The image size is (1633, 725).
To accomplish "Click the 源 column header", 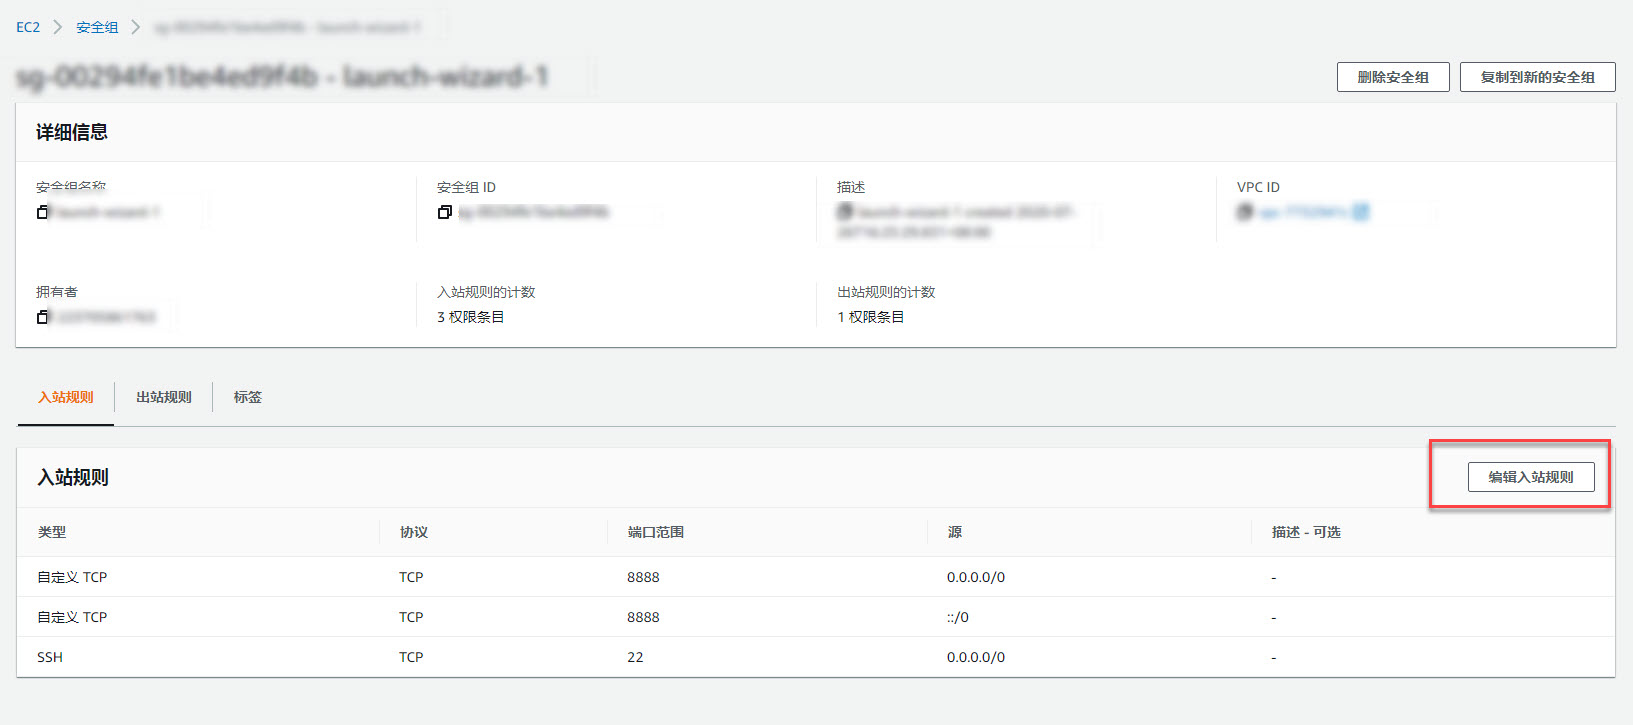I will tap(955, 532).
